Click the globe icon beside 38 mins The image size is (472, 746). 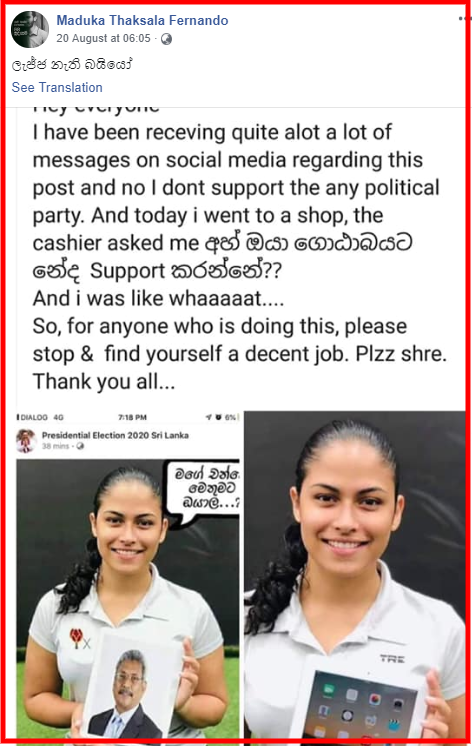pyautogui.click(x=80, y=446)
